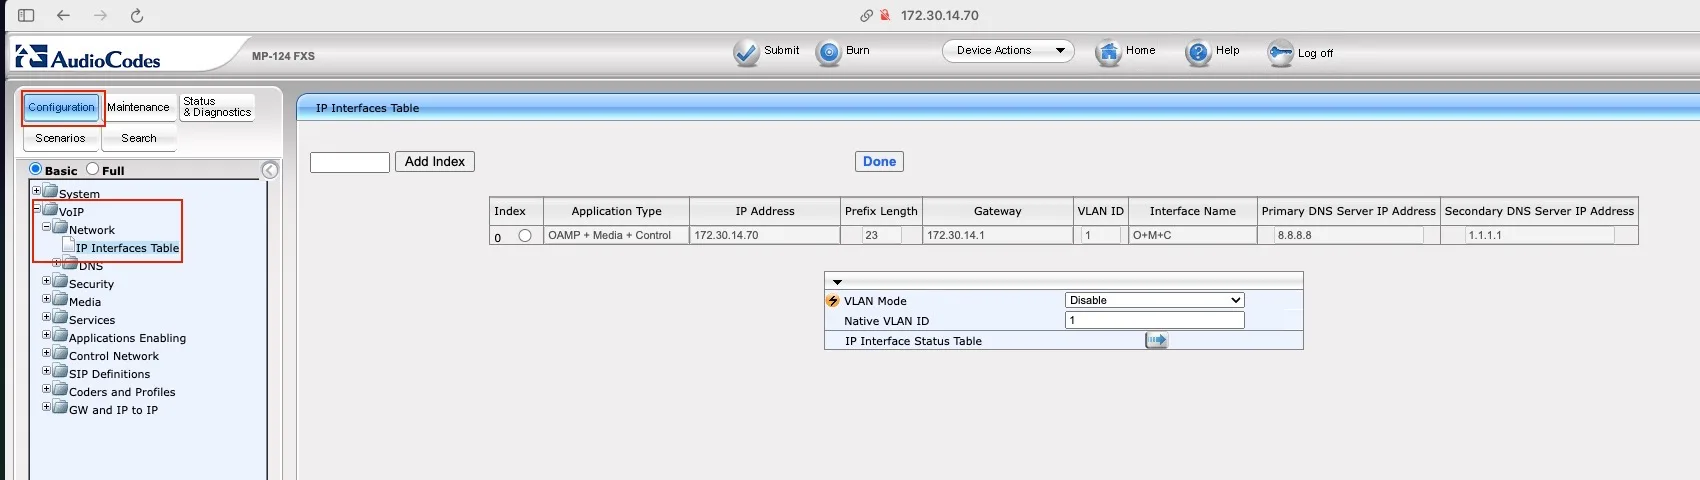
Task: Open the Status & Diagnostics tab
Action: click(217, 107)
